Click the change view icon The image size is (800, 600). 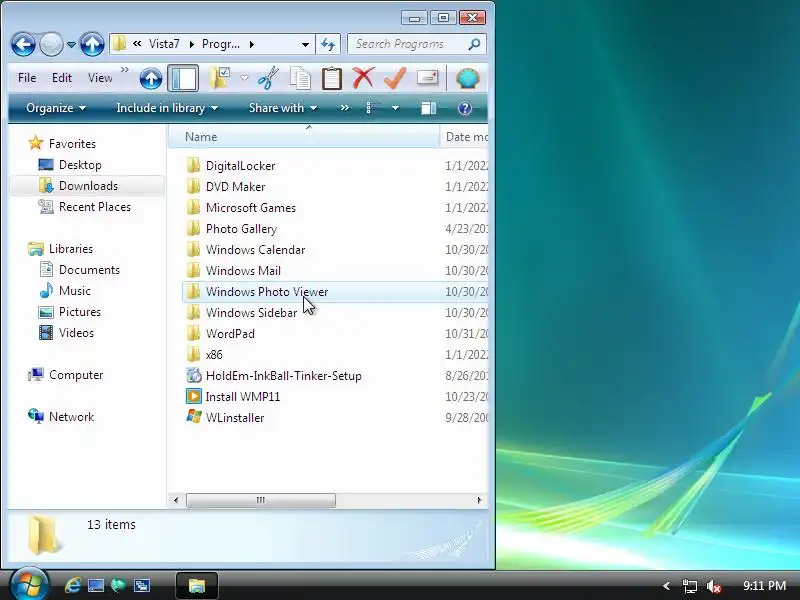click(373, 108)
